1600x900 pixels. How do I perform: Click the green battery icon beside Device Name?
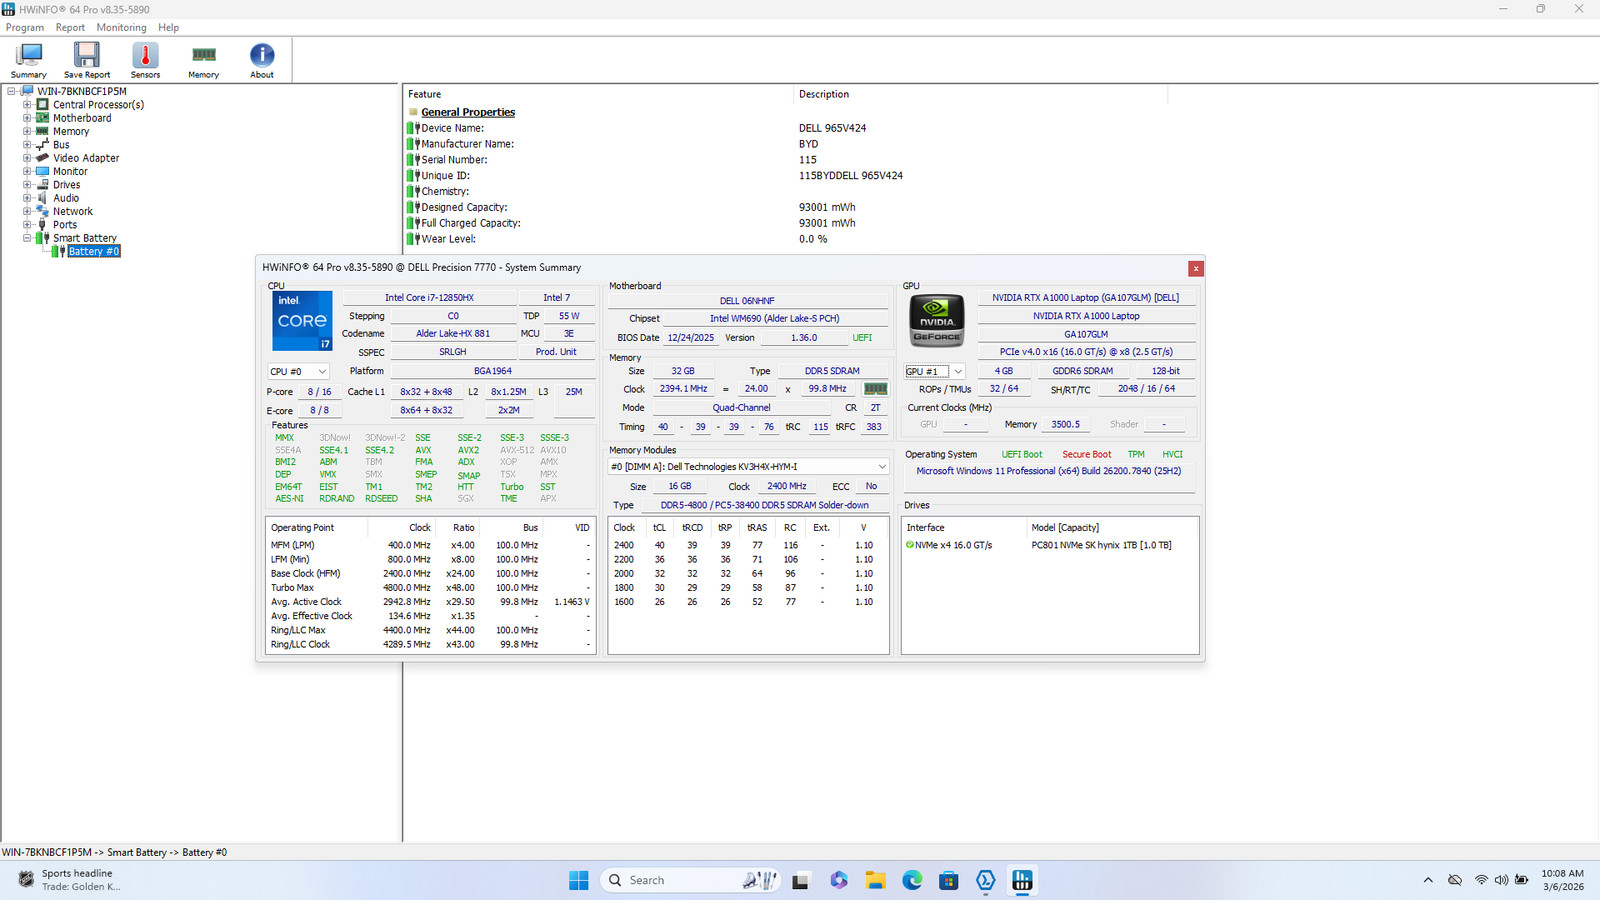(x=413, y=128)
